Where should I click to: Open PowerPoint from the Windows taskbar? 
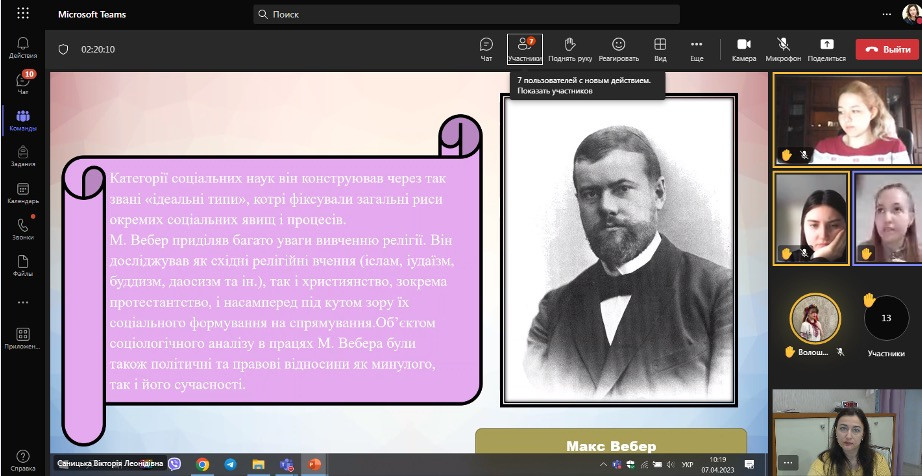tap(315, 465)
